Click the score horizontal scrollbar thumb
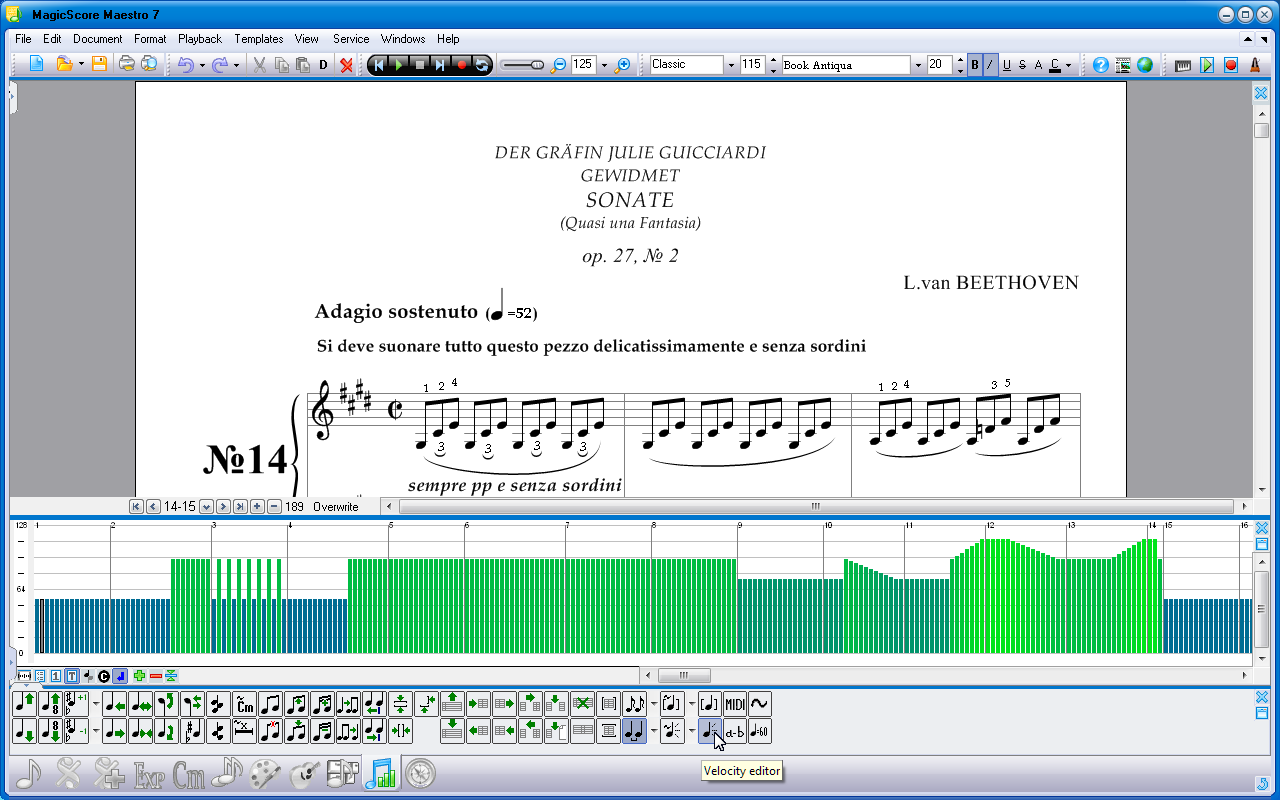Viewport: 1280px width, 800px height. [815, 506]
